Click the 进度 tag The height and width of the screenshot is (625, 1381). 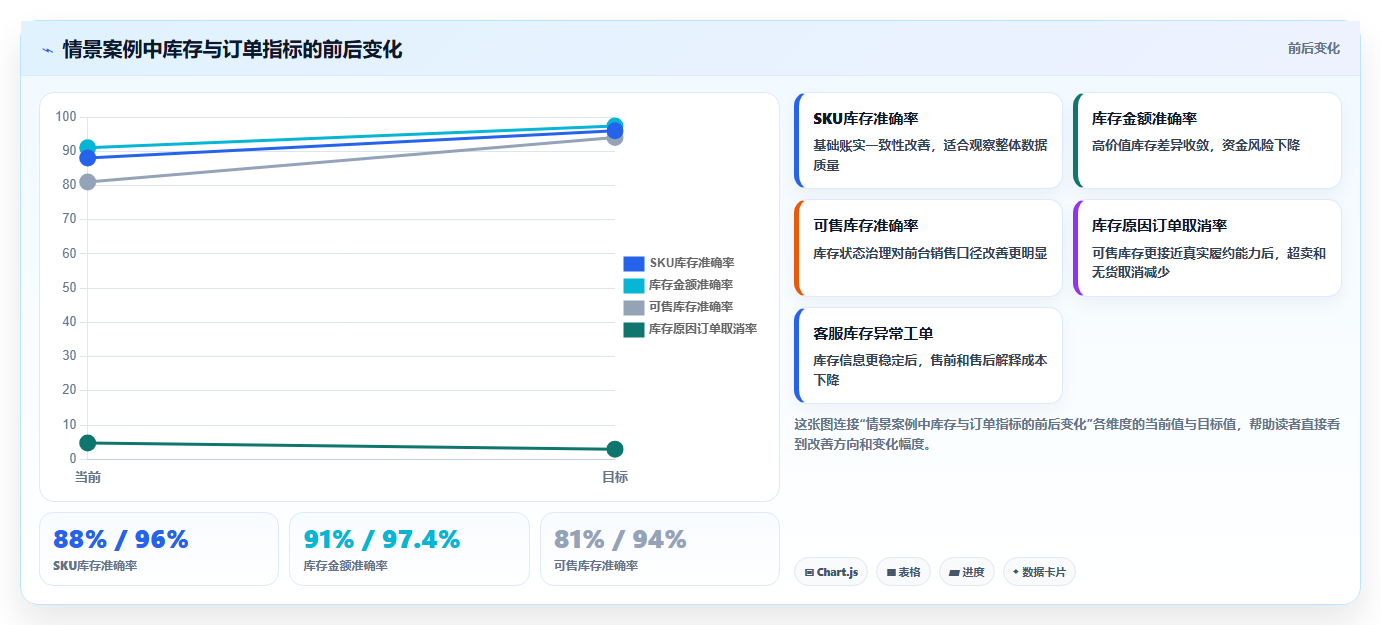click(x=967, y=572)
